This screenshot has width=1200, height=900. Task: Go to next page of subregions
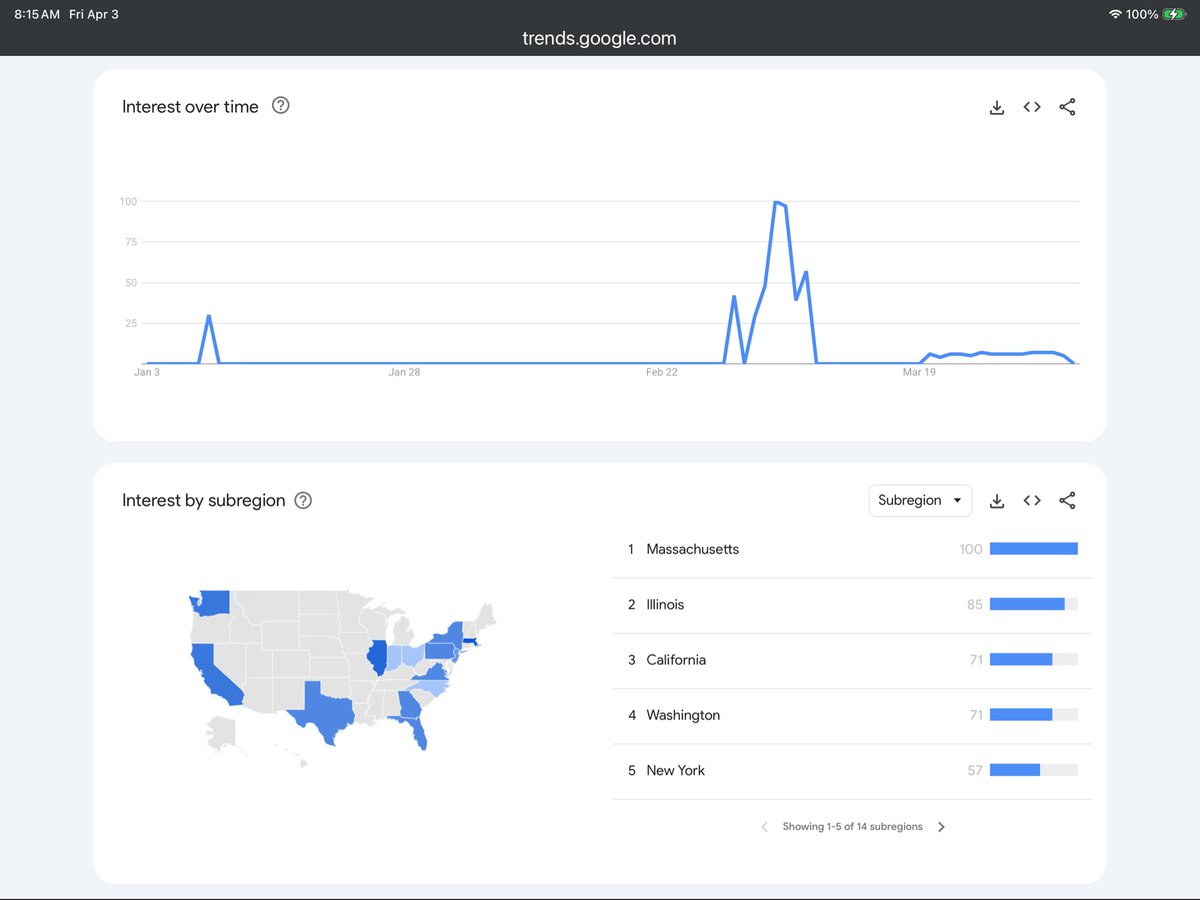tap(941, 827)
